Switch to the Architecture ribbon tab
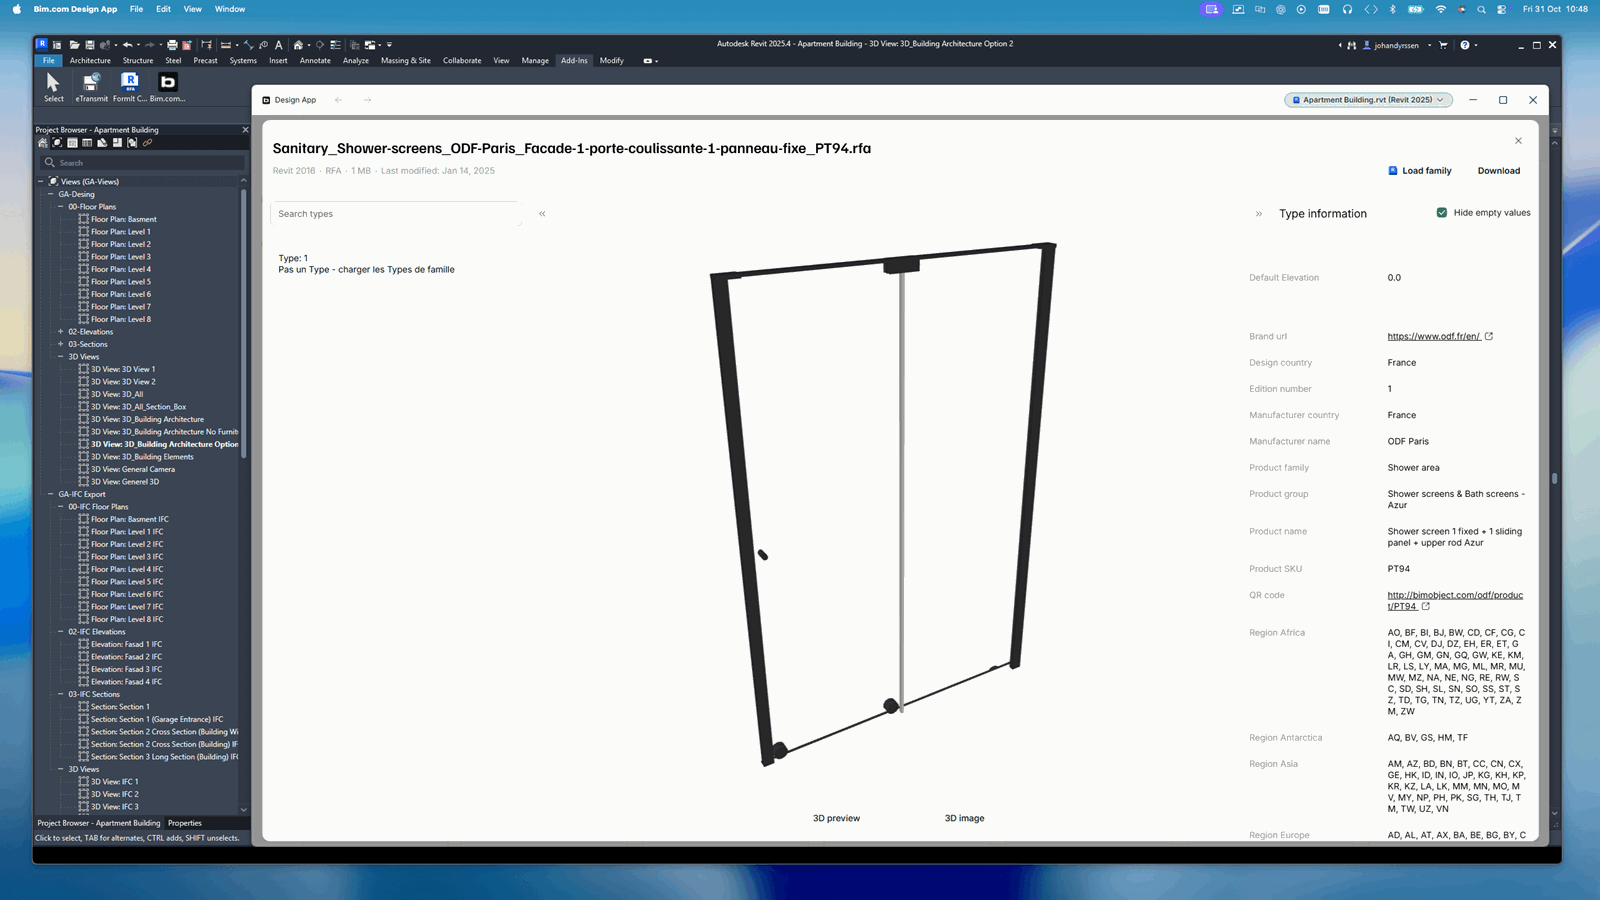 [x=90, y=60]
